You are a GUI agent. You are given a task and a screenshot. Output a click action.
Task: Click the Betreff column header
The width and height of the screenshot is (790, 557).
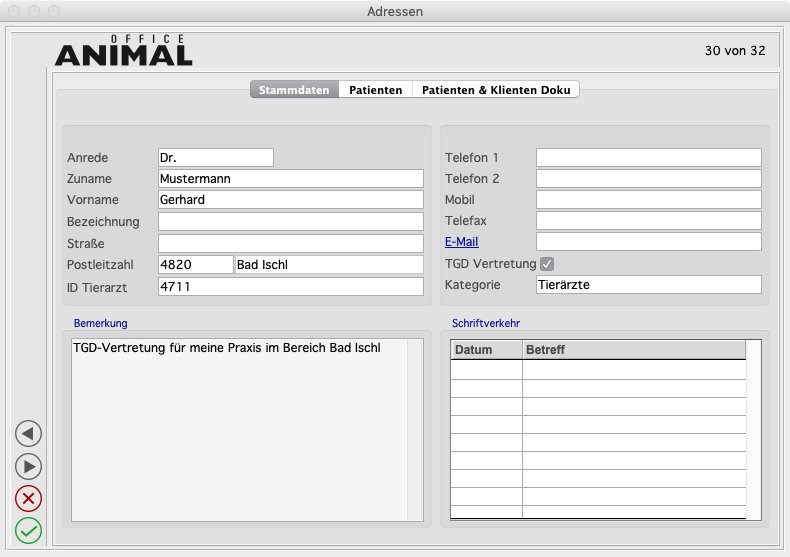point(634,351)
